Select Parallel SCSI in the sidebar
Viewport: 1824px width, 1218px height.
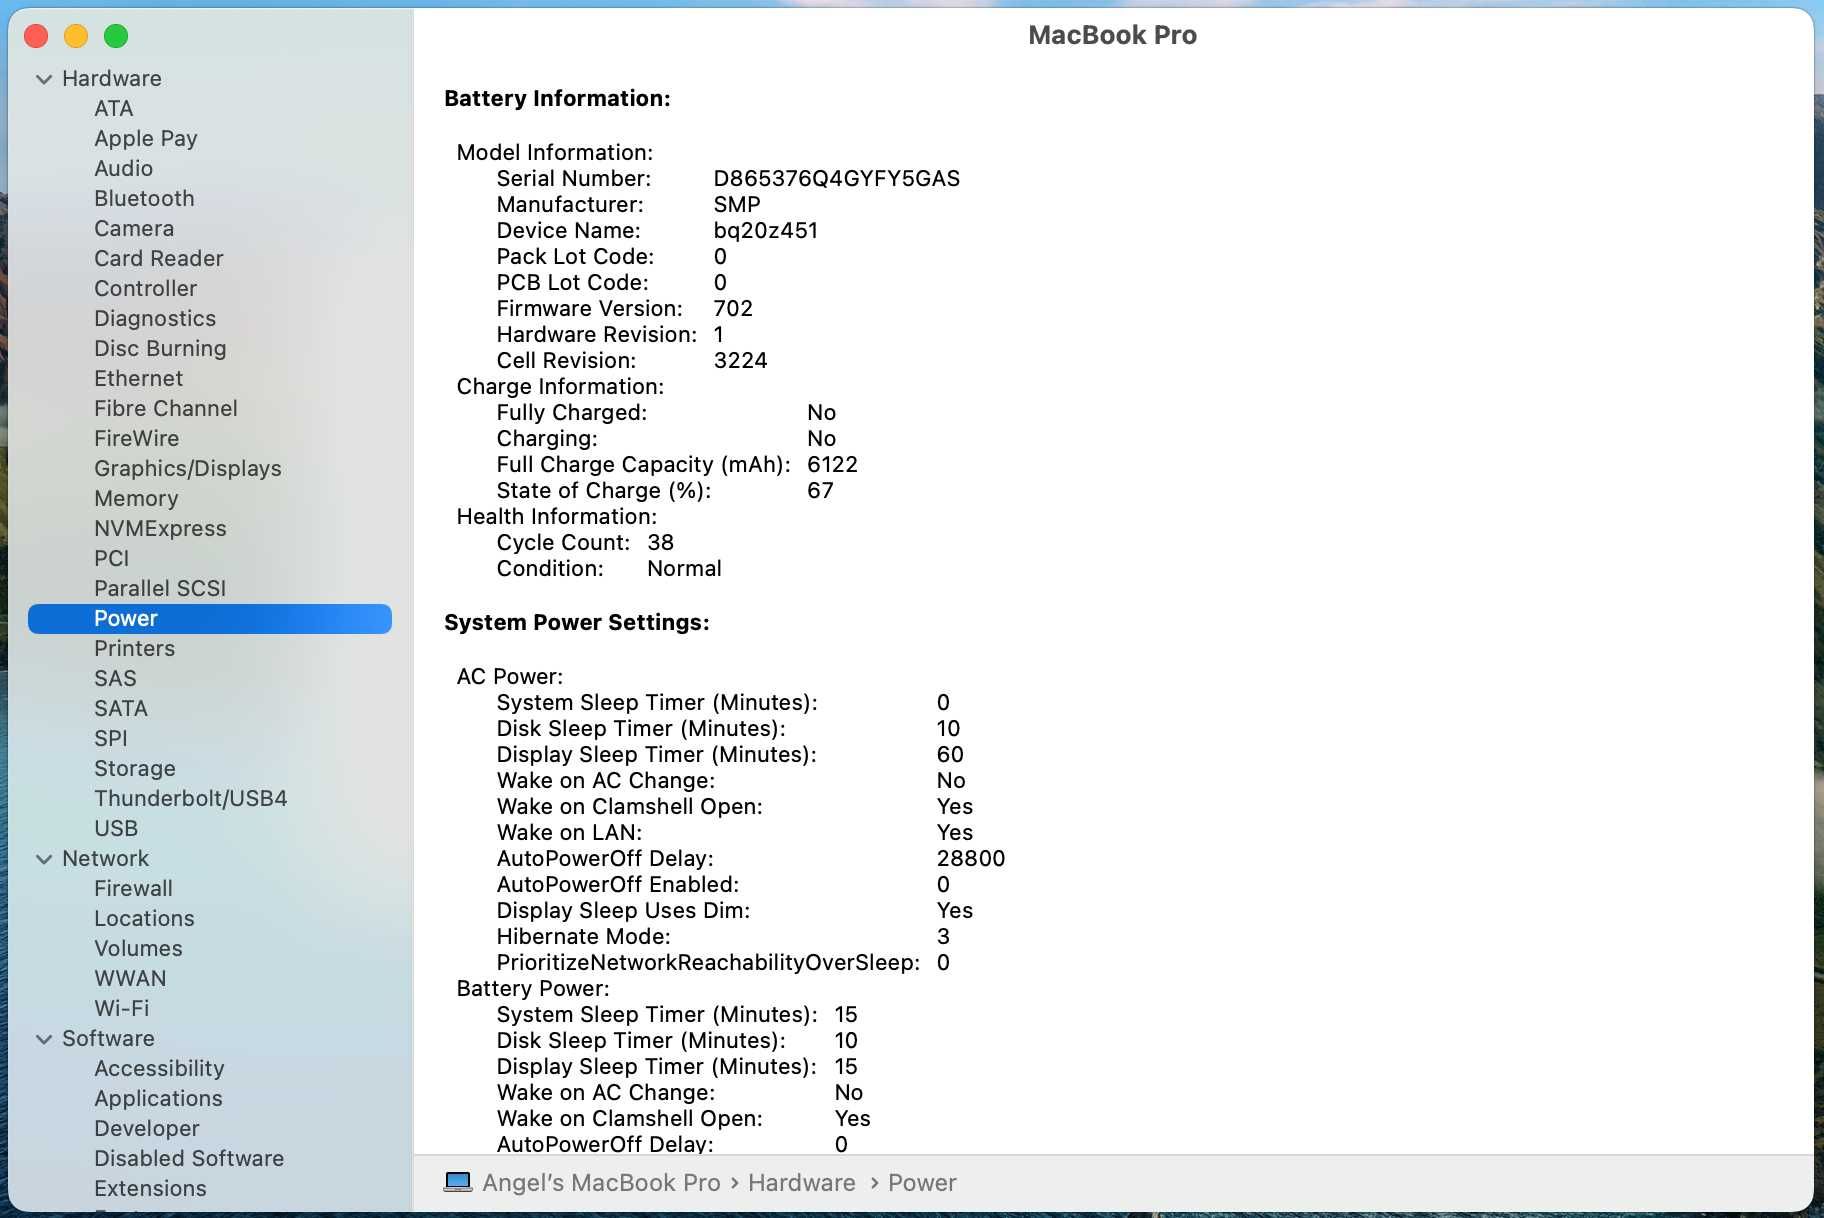(x=160, y=588)
